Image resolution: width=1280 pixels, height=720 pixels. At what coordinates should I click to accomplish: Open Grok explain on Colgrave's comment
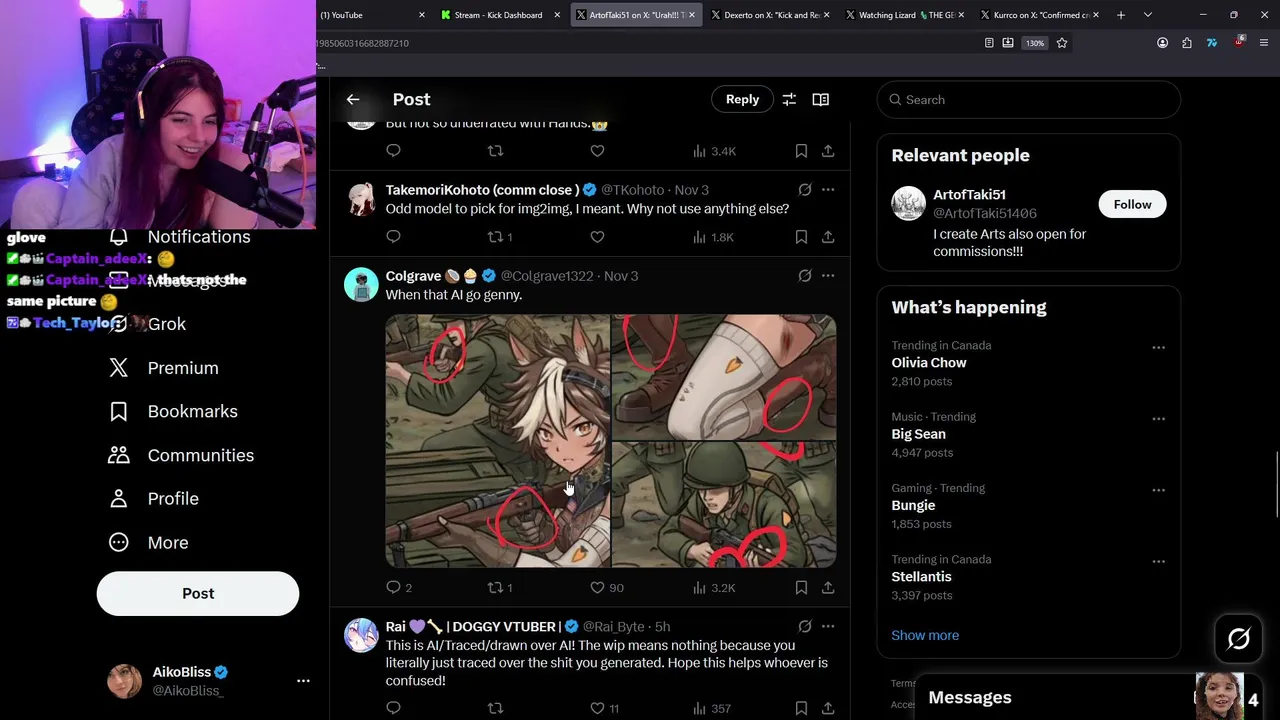pyautogui.click(x=805, y=275)
